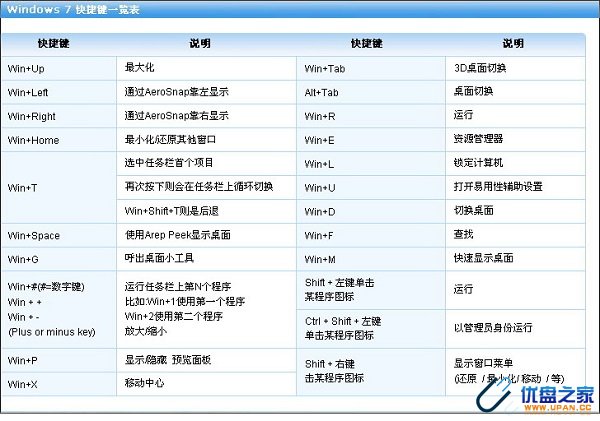The height and width of the screenshot is (421, 600).
Task: Click '运行任务栏上第N个程序' text
Action: [x=178, y=286]
